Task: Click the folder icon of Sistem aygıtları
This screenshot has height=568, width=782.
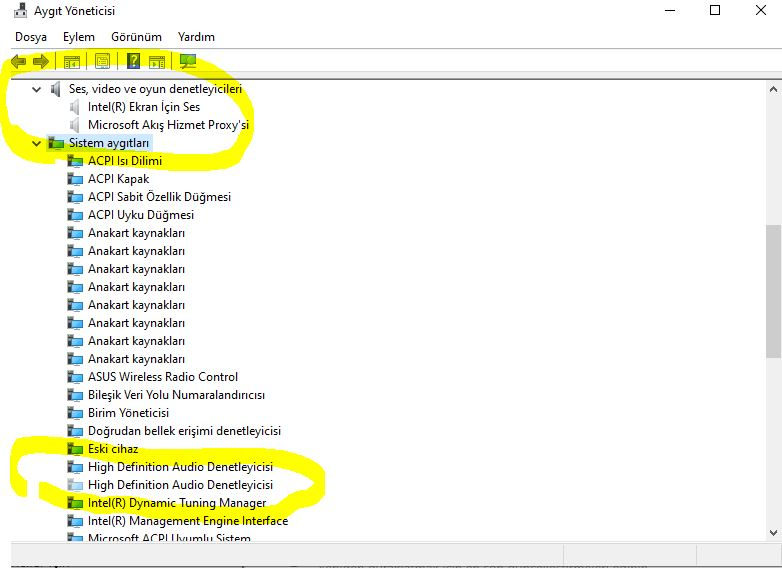Action: tap(56, 144)
